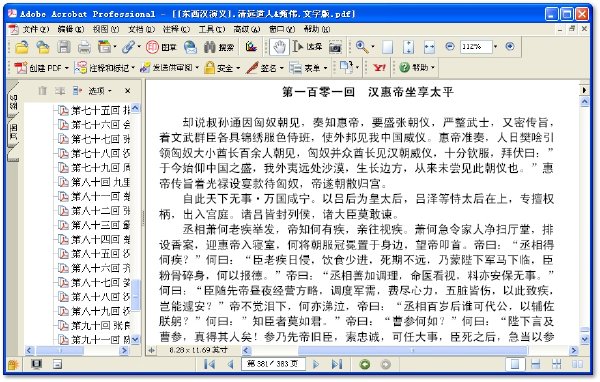Open the zoom percentage dropdown arrow
The image size is (600, 382).
(496, 47)
